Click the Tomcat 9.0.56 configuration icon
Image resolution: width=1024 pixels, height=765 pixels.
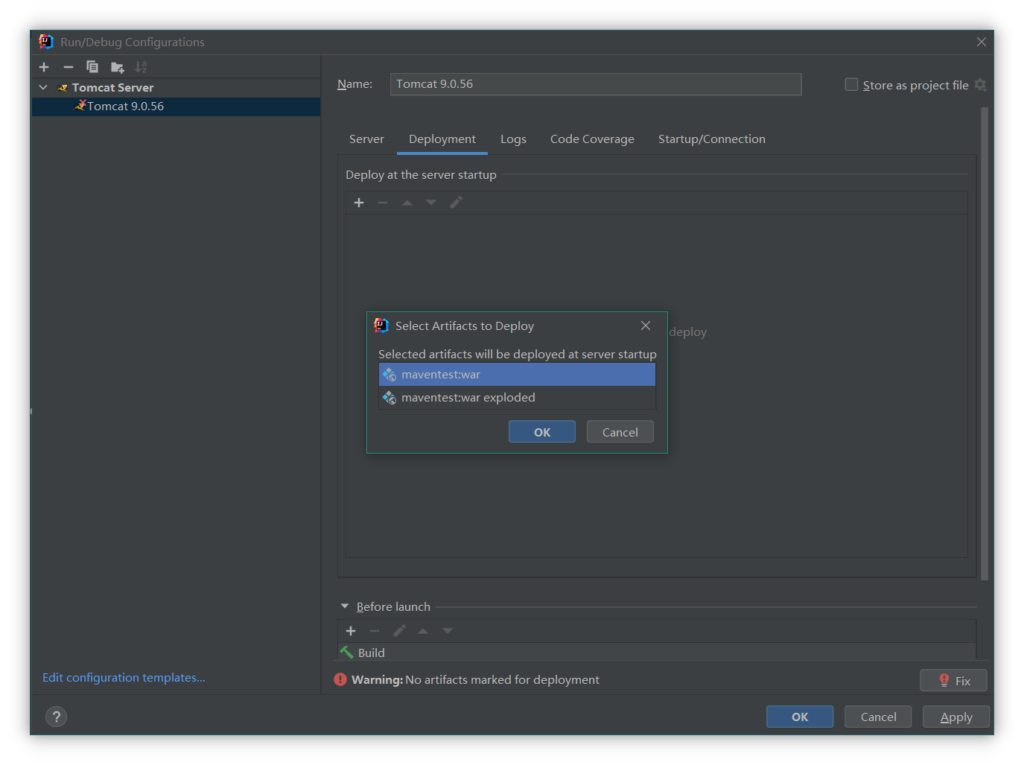[x=80, y=105]
